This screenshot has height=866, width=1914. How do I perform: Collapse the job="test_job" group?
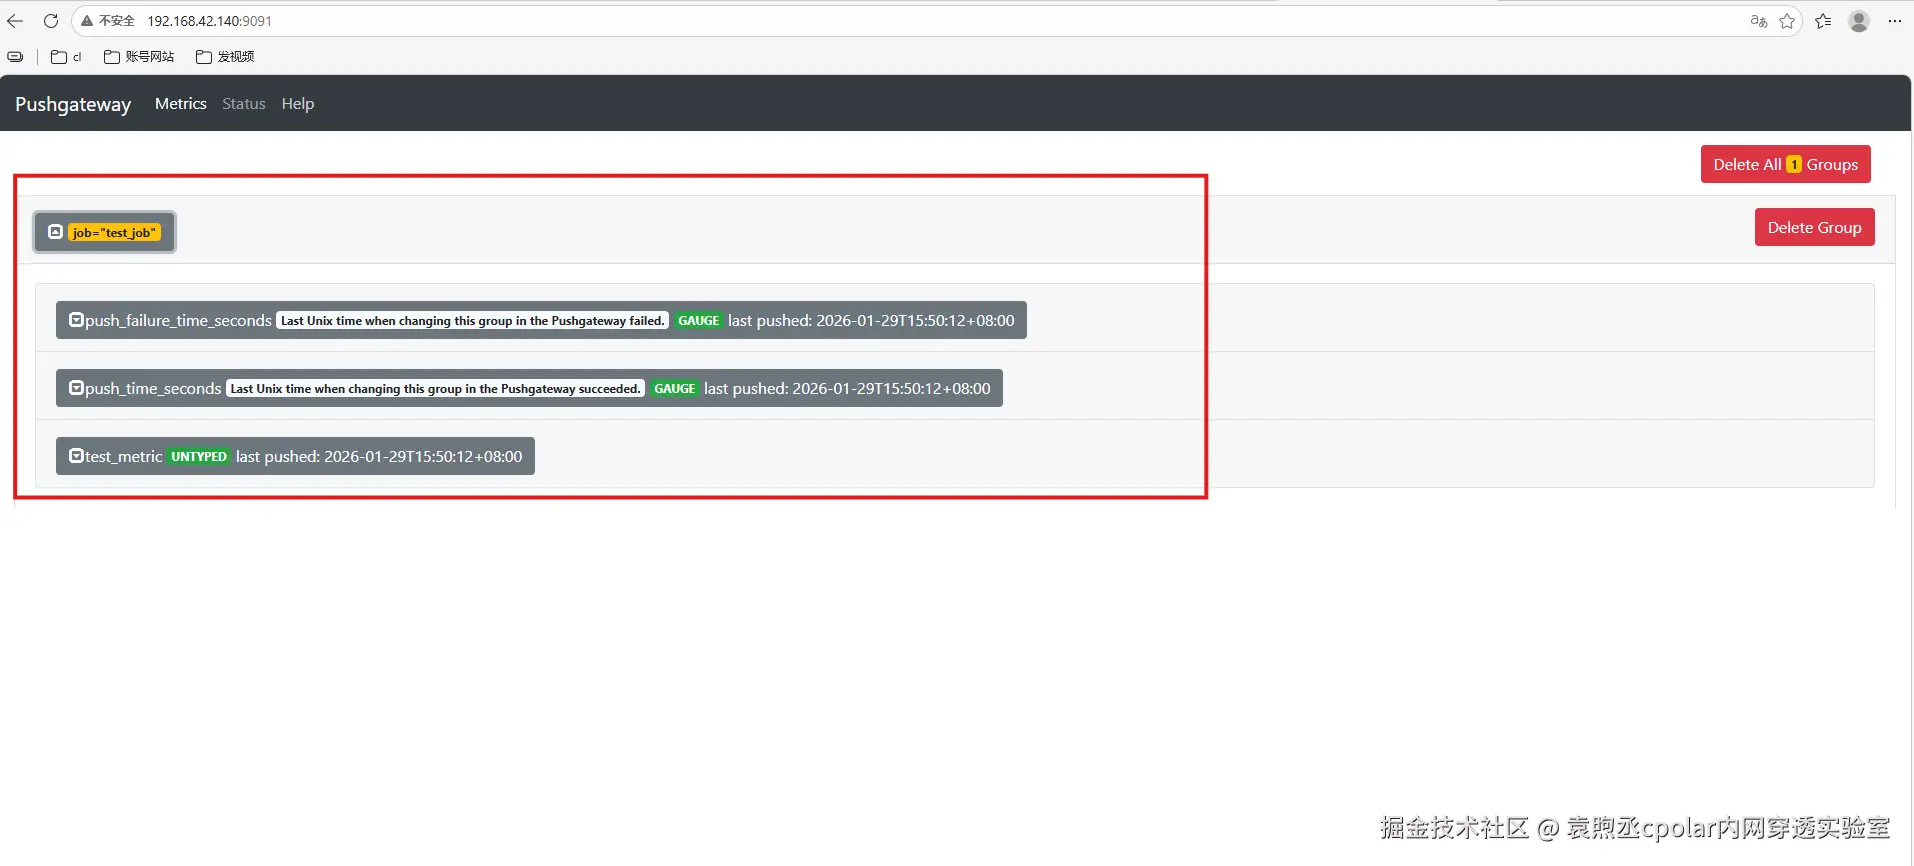105,232
